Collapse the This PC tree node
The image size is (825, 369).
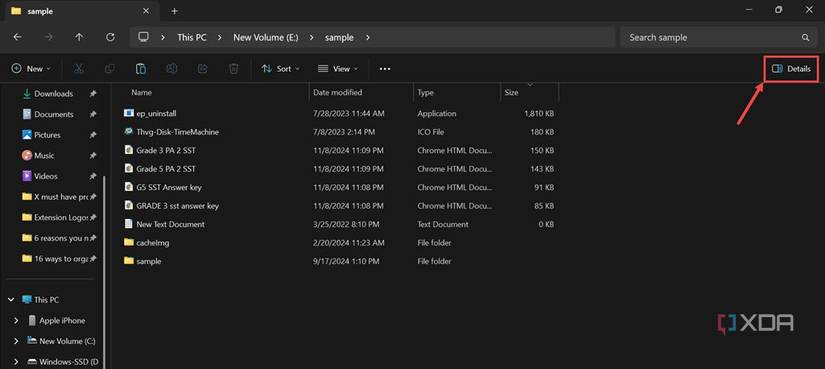(x=11, y=300)
